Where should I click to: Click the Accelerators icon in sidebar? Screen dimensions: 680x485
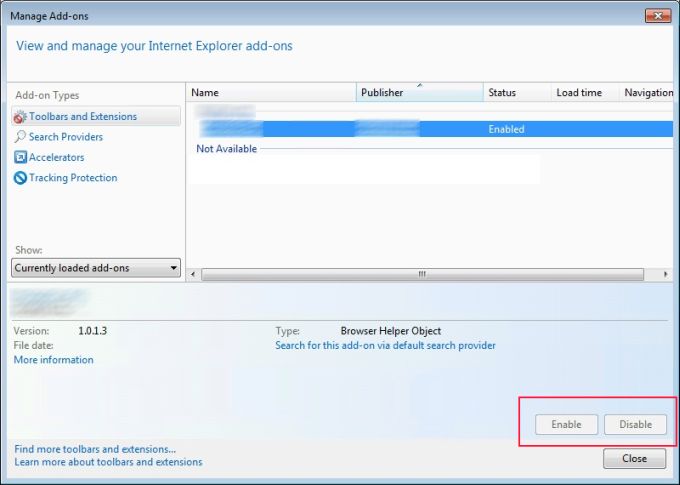point(20,158)
